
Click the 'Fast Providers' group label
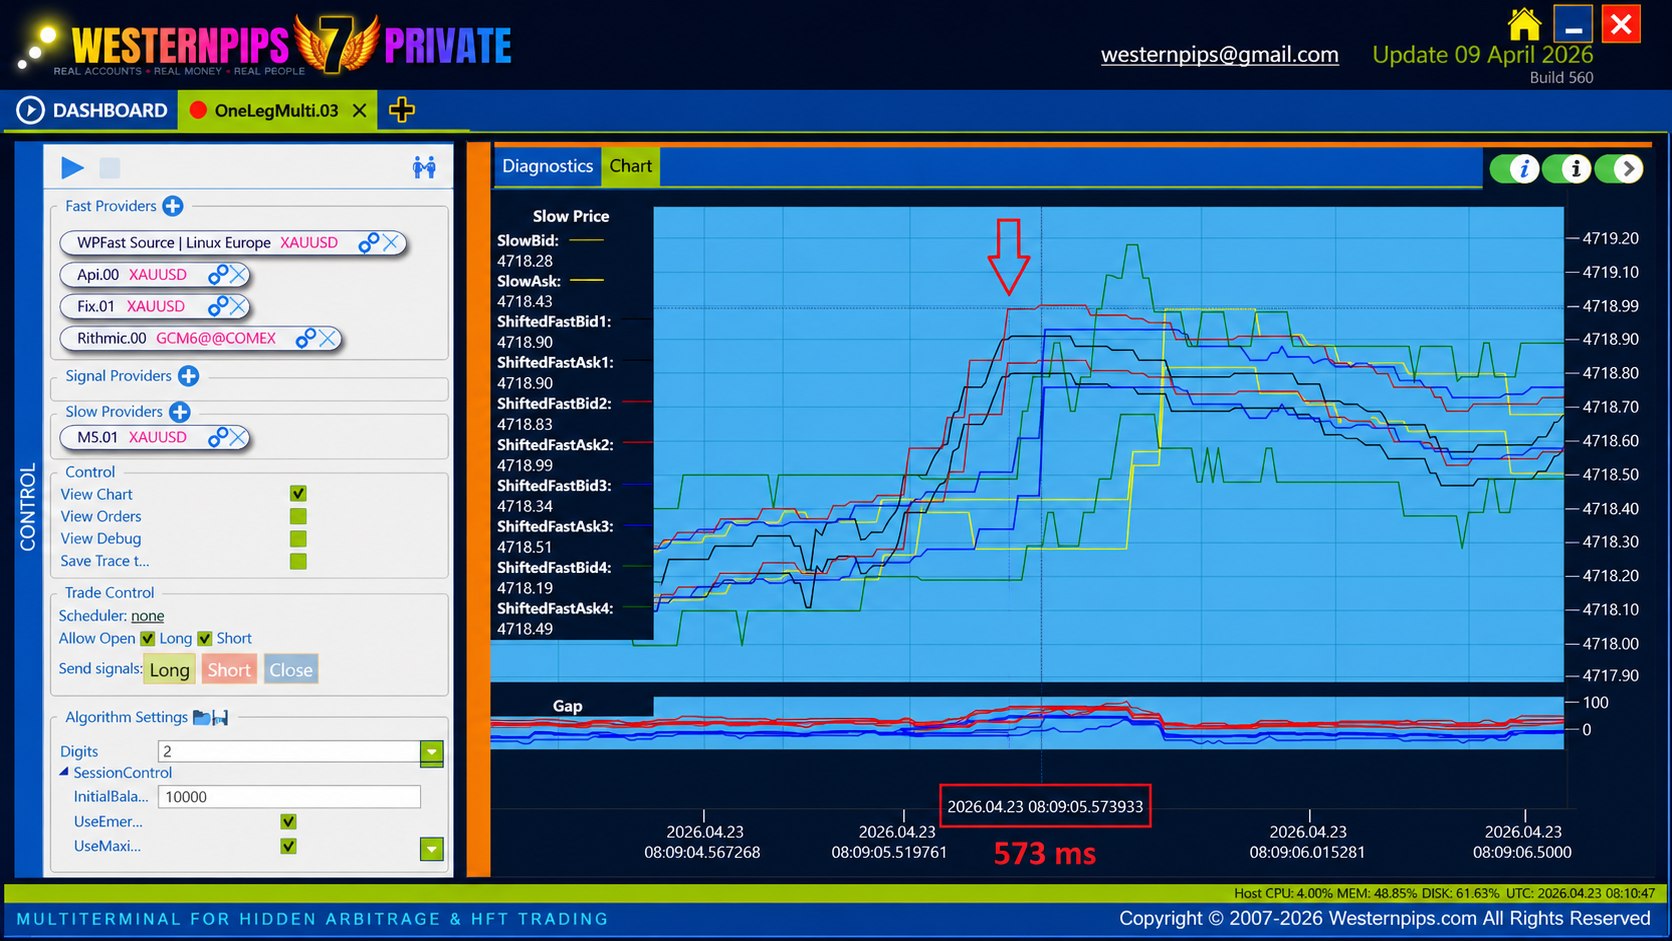click(x=111, y=206)
